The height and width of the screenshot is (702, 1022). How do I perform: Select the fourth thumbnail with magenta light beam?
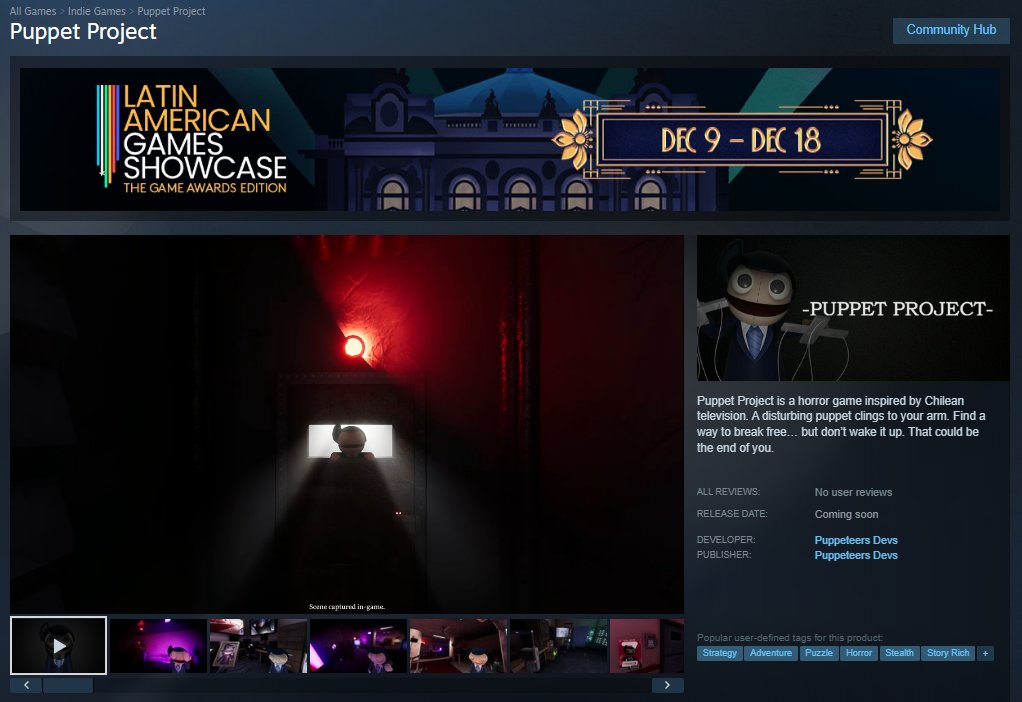coord(358,646)
